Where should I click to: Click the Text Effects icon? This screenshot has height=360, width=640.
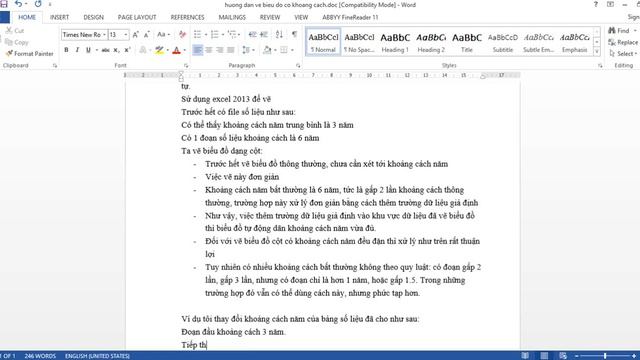143,50
